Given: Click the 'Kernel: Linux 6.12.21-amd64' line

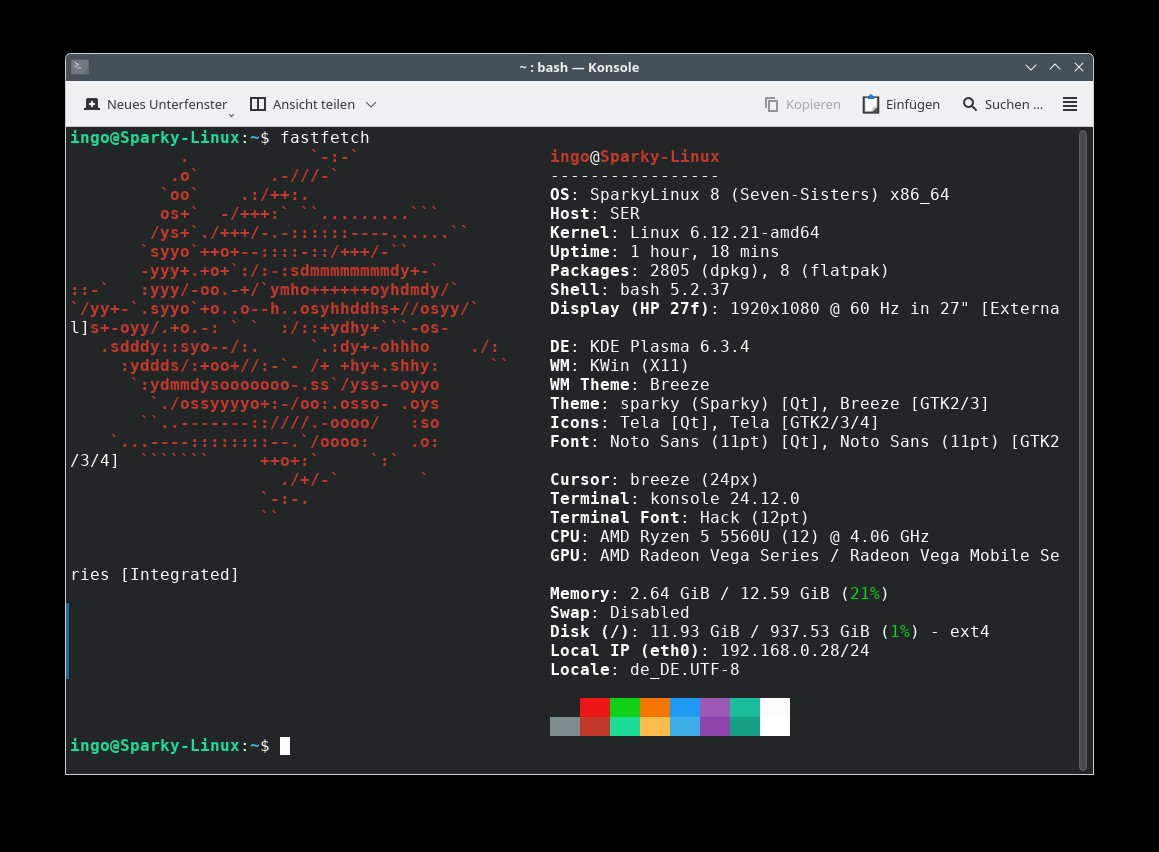Looking at the screenshot, I should tap(684, 233).
